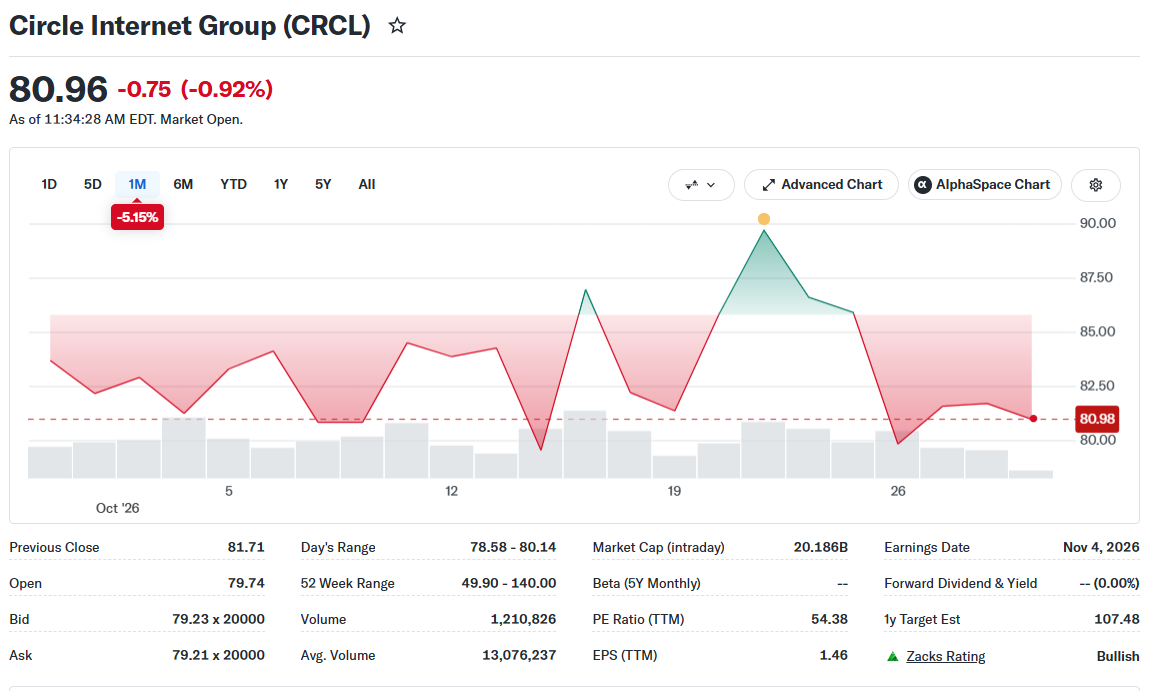Add CRCL to watchlist with star icon
The width and height of the screenshot is (1152, 691).
pos(397,26)
